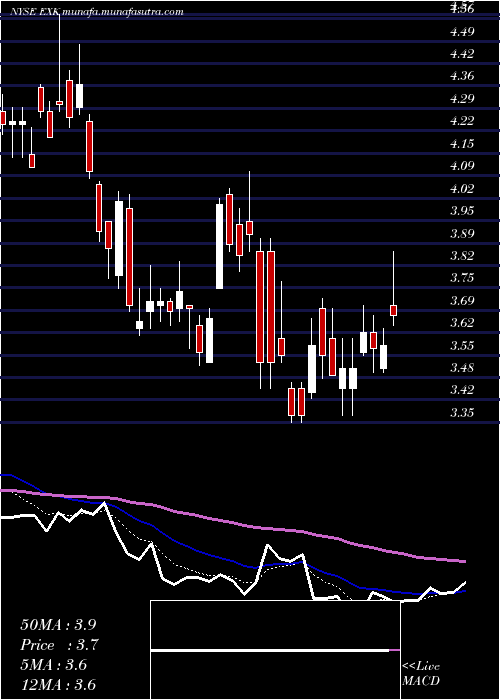The width and height of the screenshot is (500, 700).
Task: Click the 4.15 price axis label
Action: click(x=462, y=144)
